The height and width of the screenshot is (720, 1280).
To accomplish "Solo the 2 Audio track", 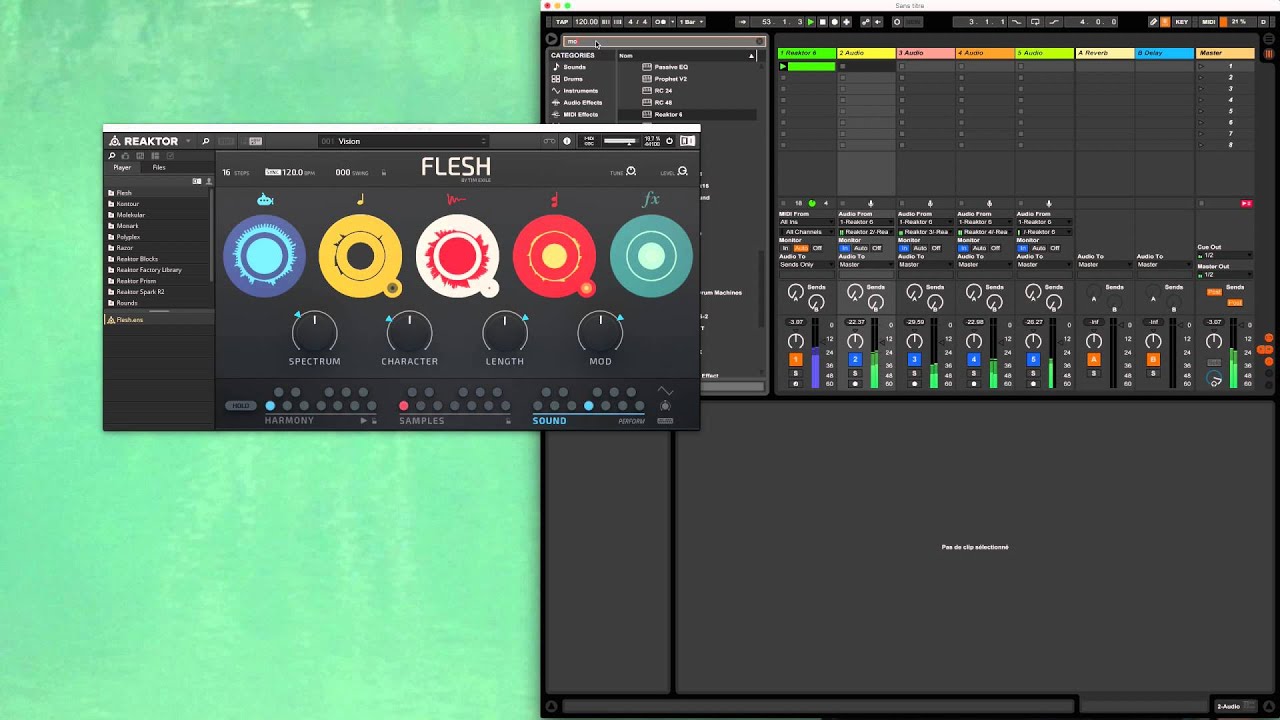I will (854, 373).
